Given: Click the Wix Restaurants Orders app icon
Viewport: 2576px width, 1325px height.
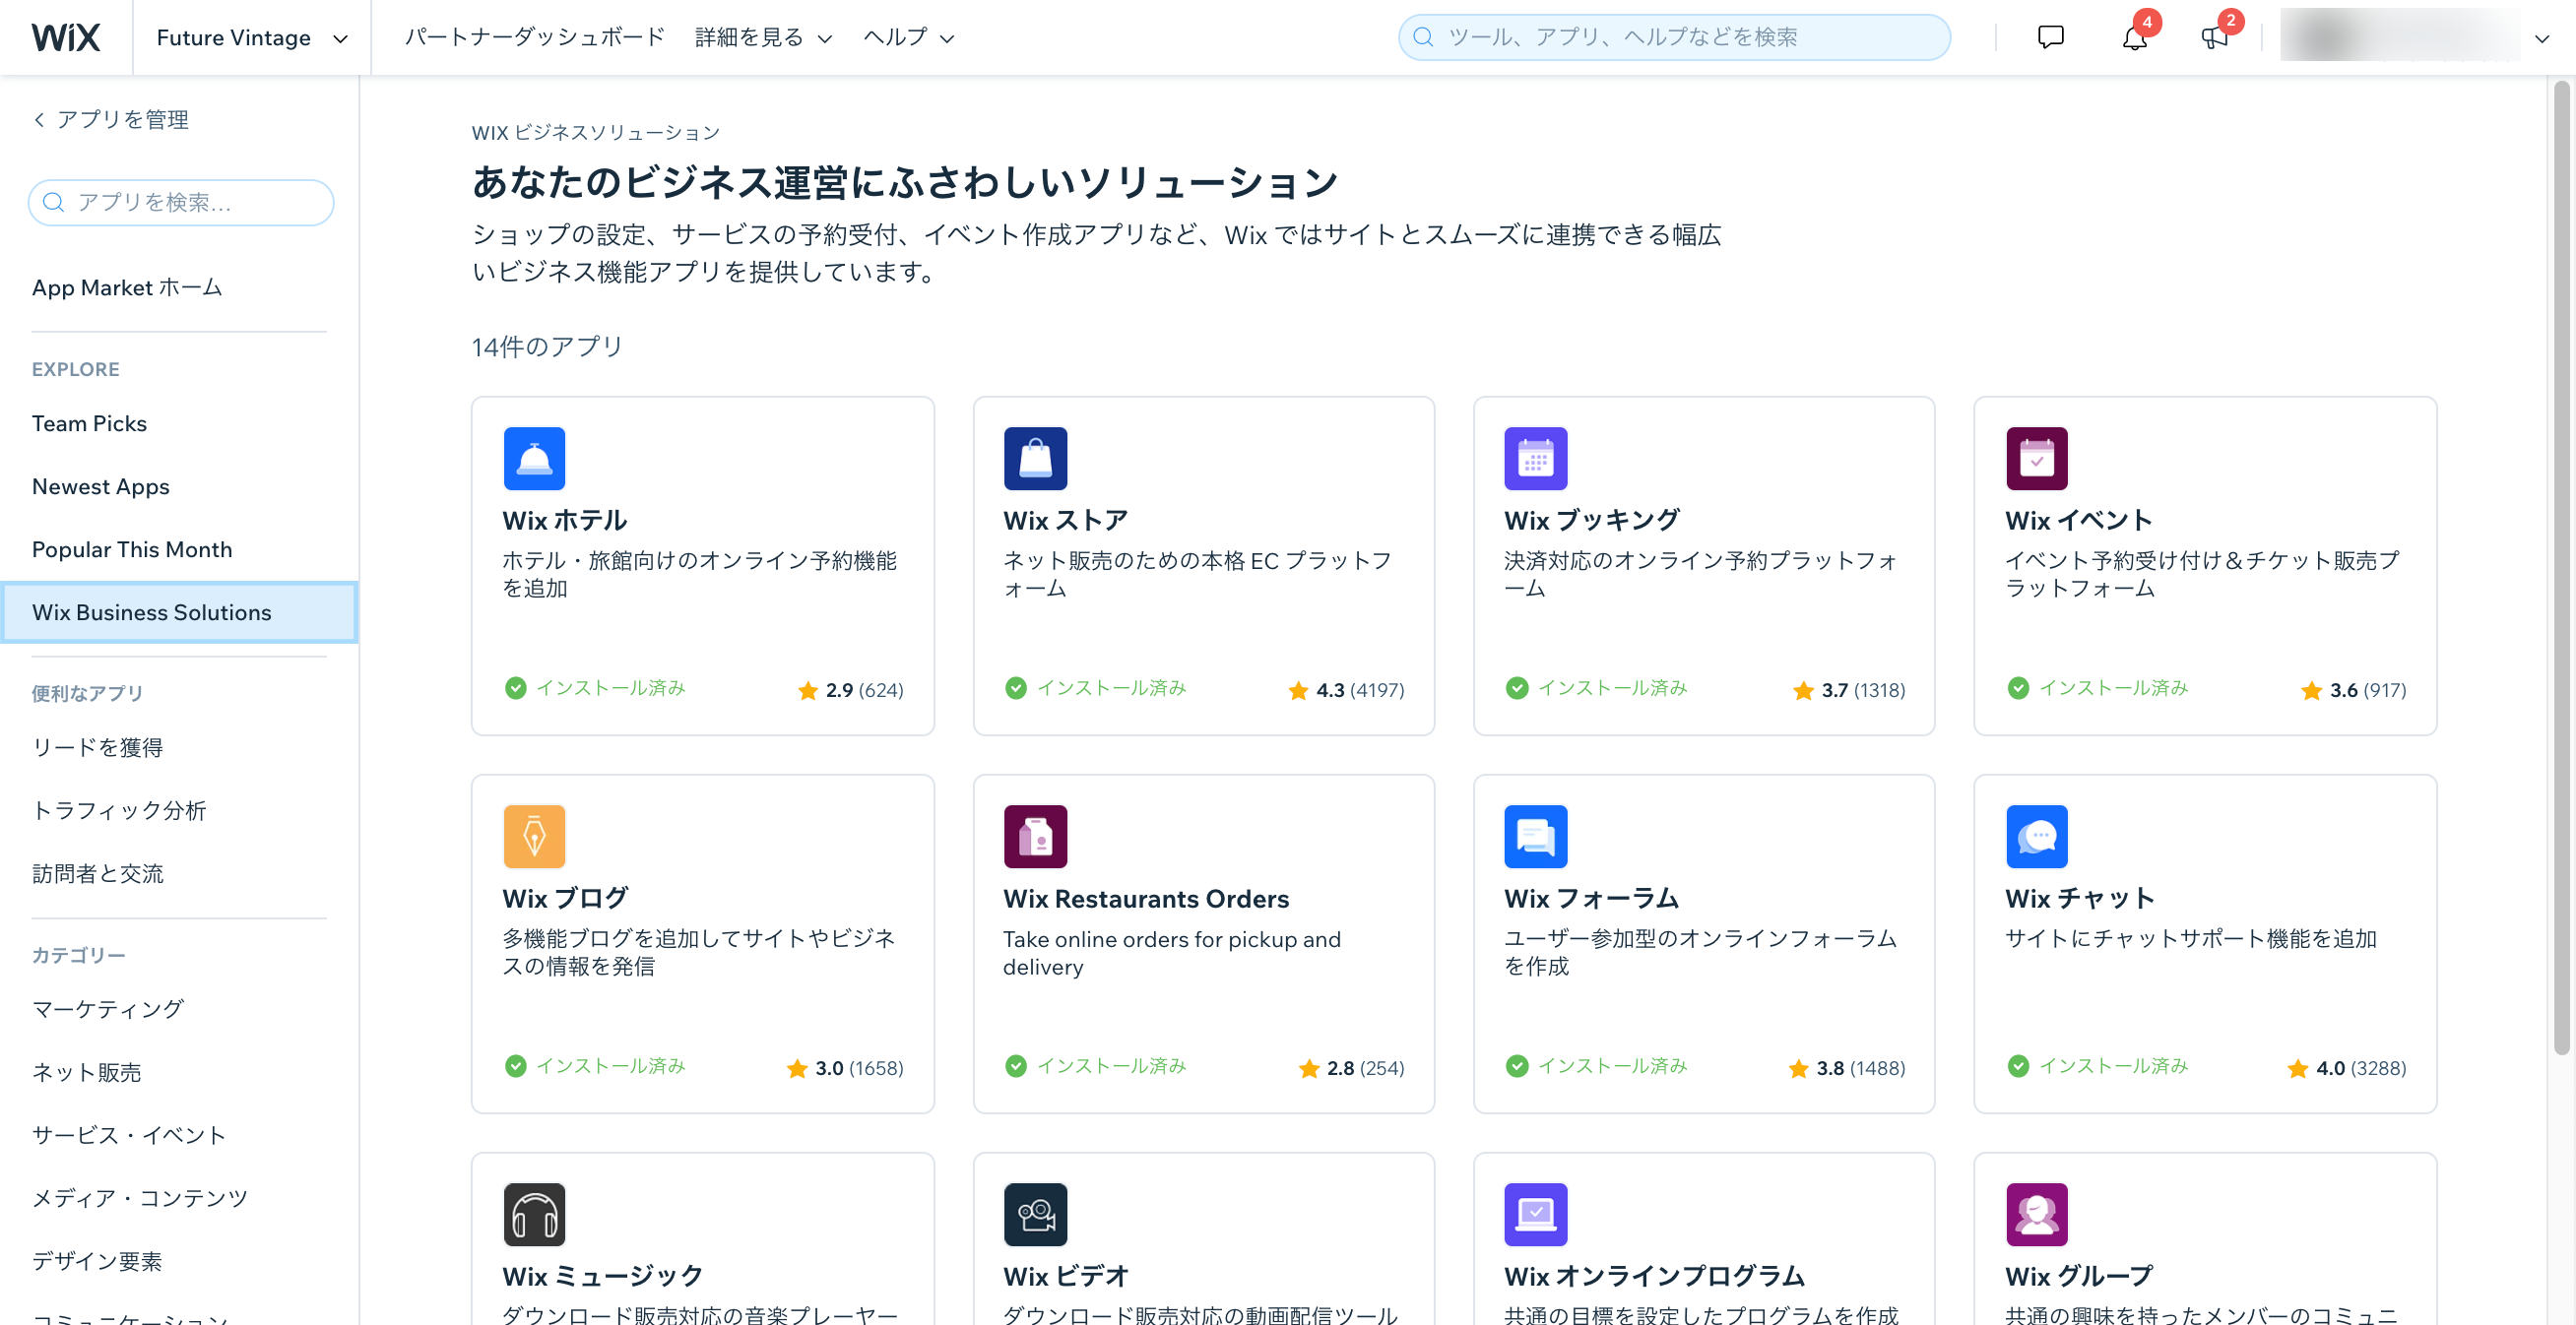Looking at the screenshot, I should (1036, 836).
